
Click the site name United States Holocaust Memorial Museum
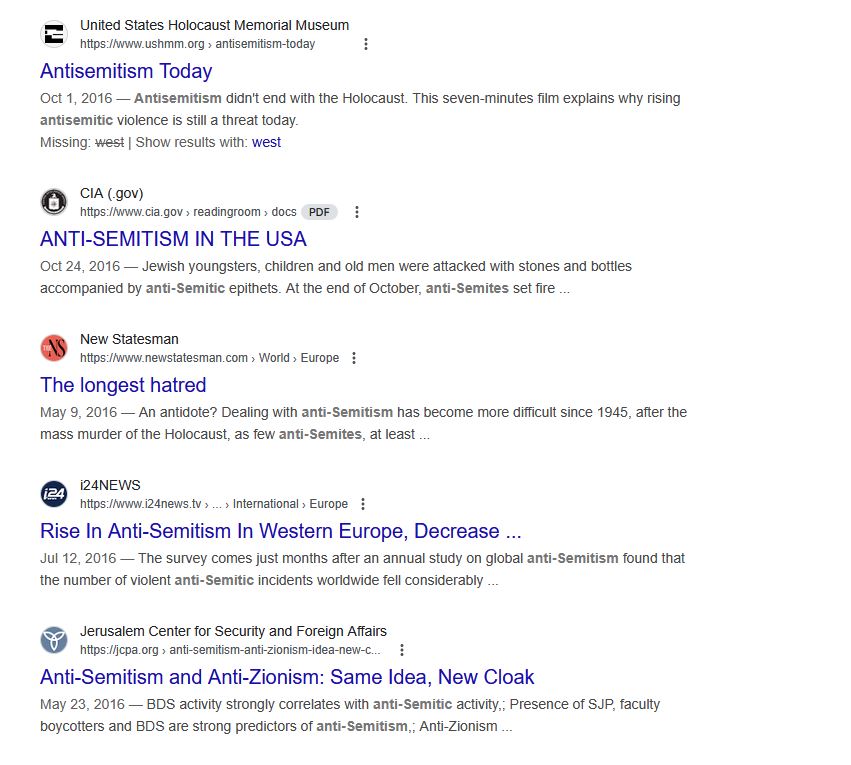214,26
